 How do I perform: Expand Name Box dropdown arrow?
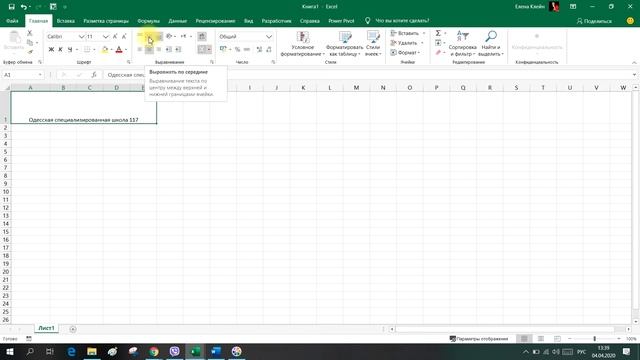click(40, 75)
